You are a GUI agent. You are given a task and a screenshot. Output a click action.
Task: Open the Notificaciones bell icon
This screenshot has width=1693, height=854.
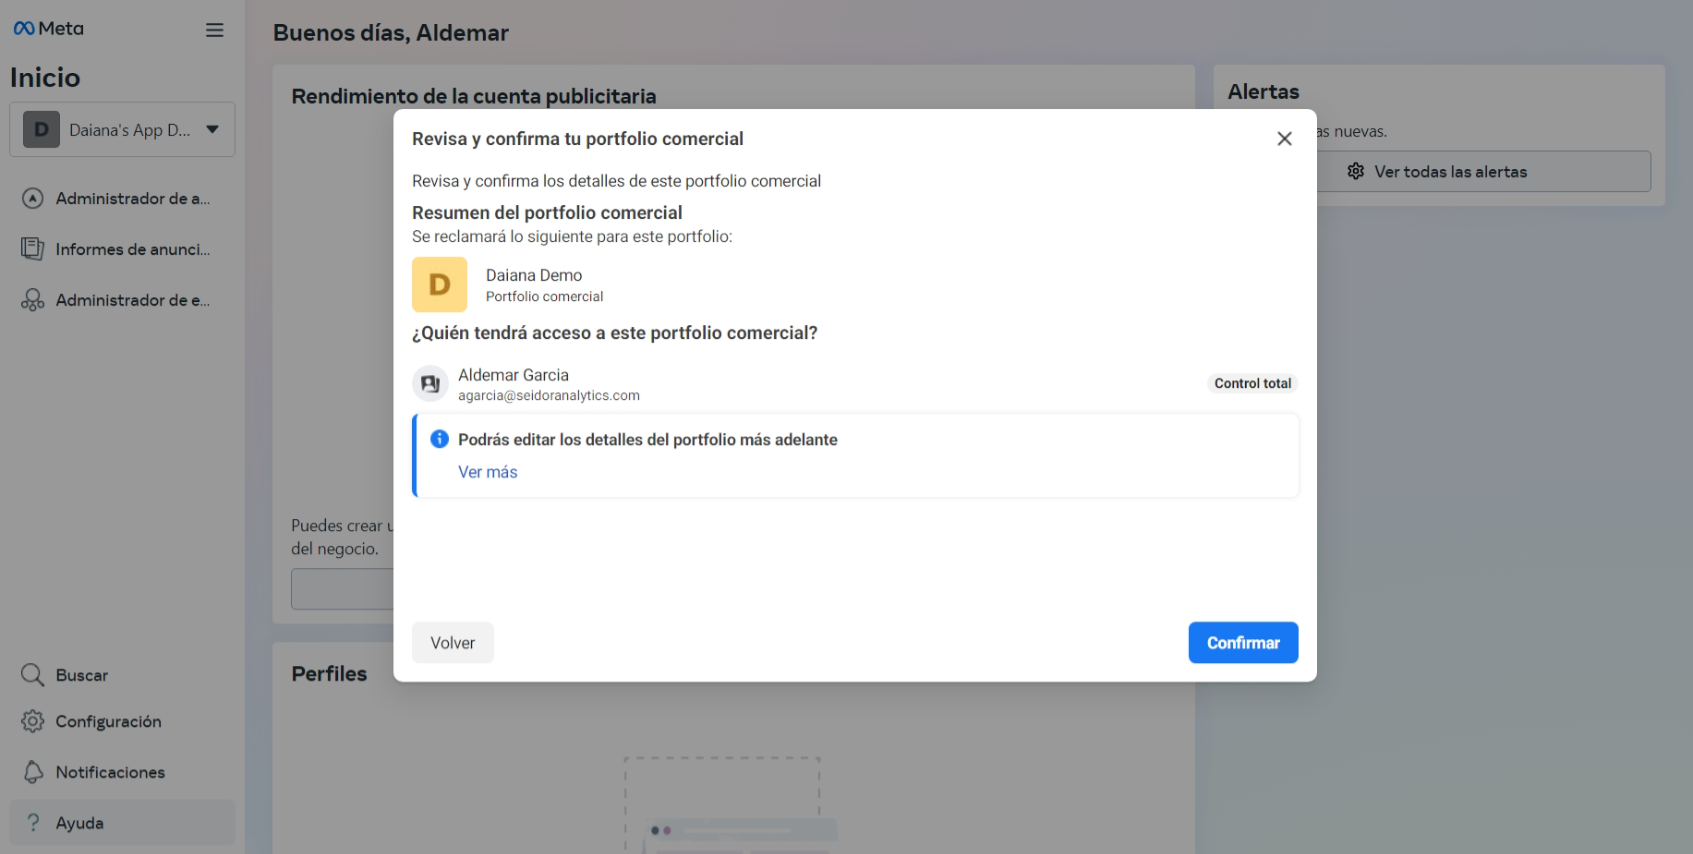[x=33, y=772]
